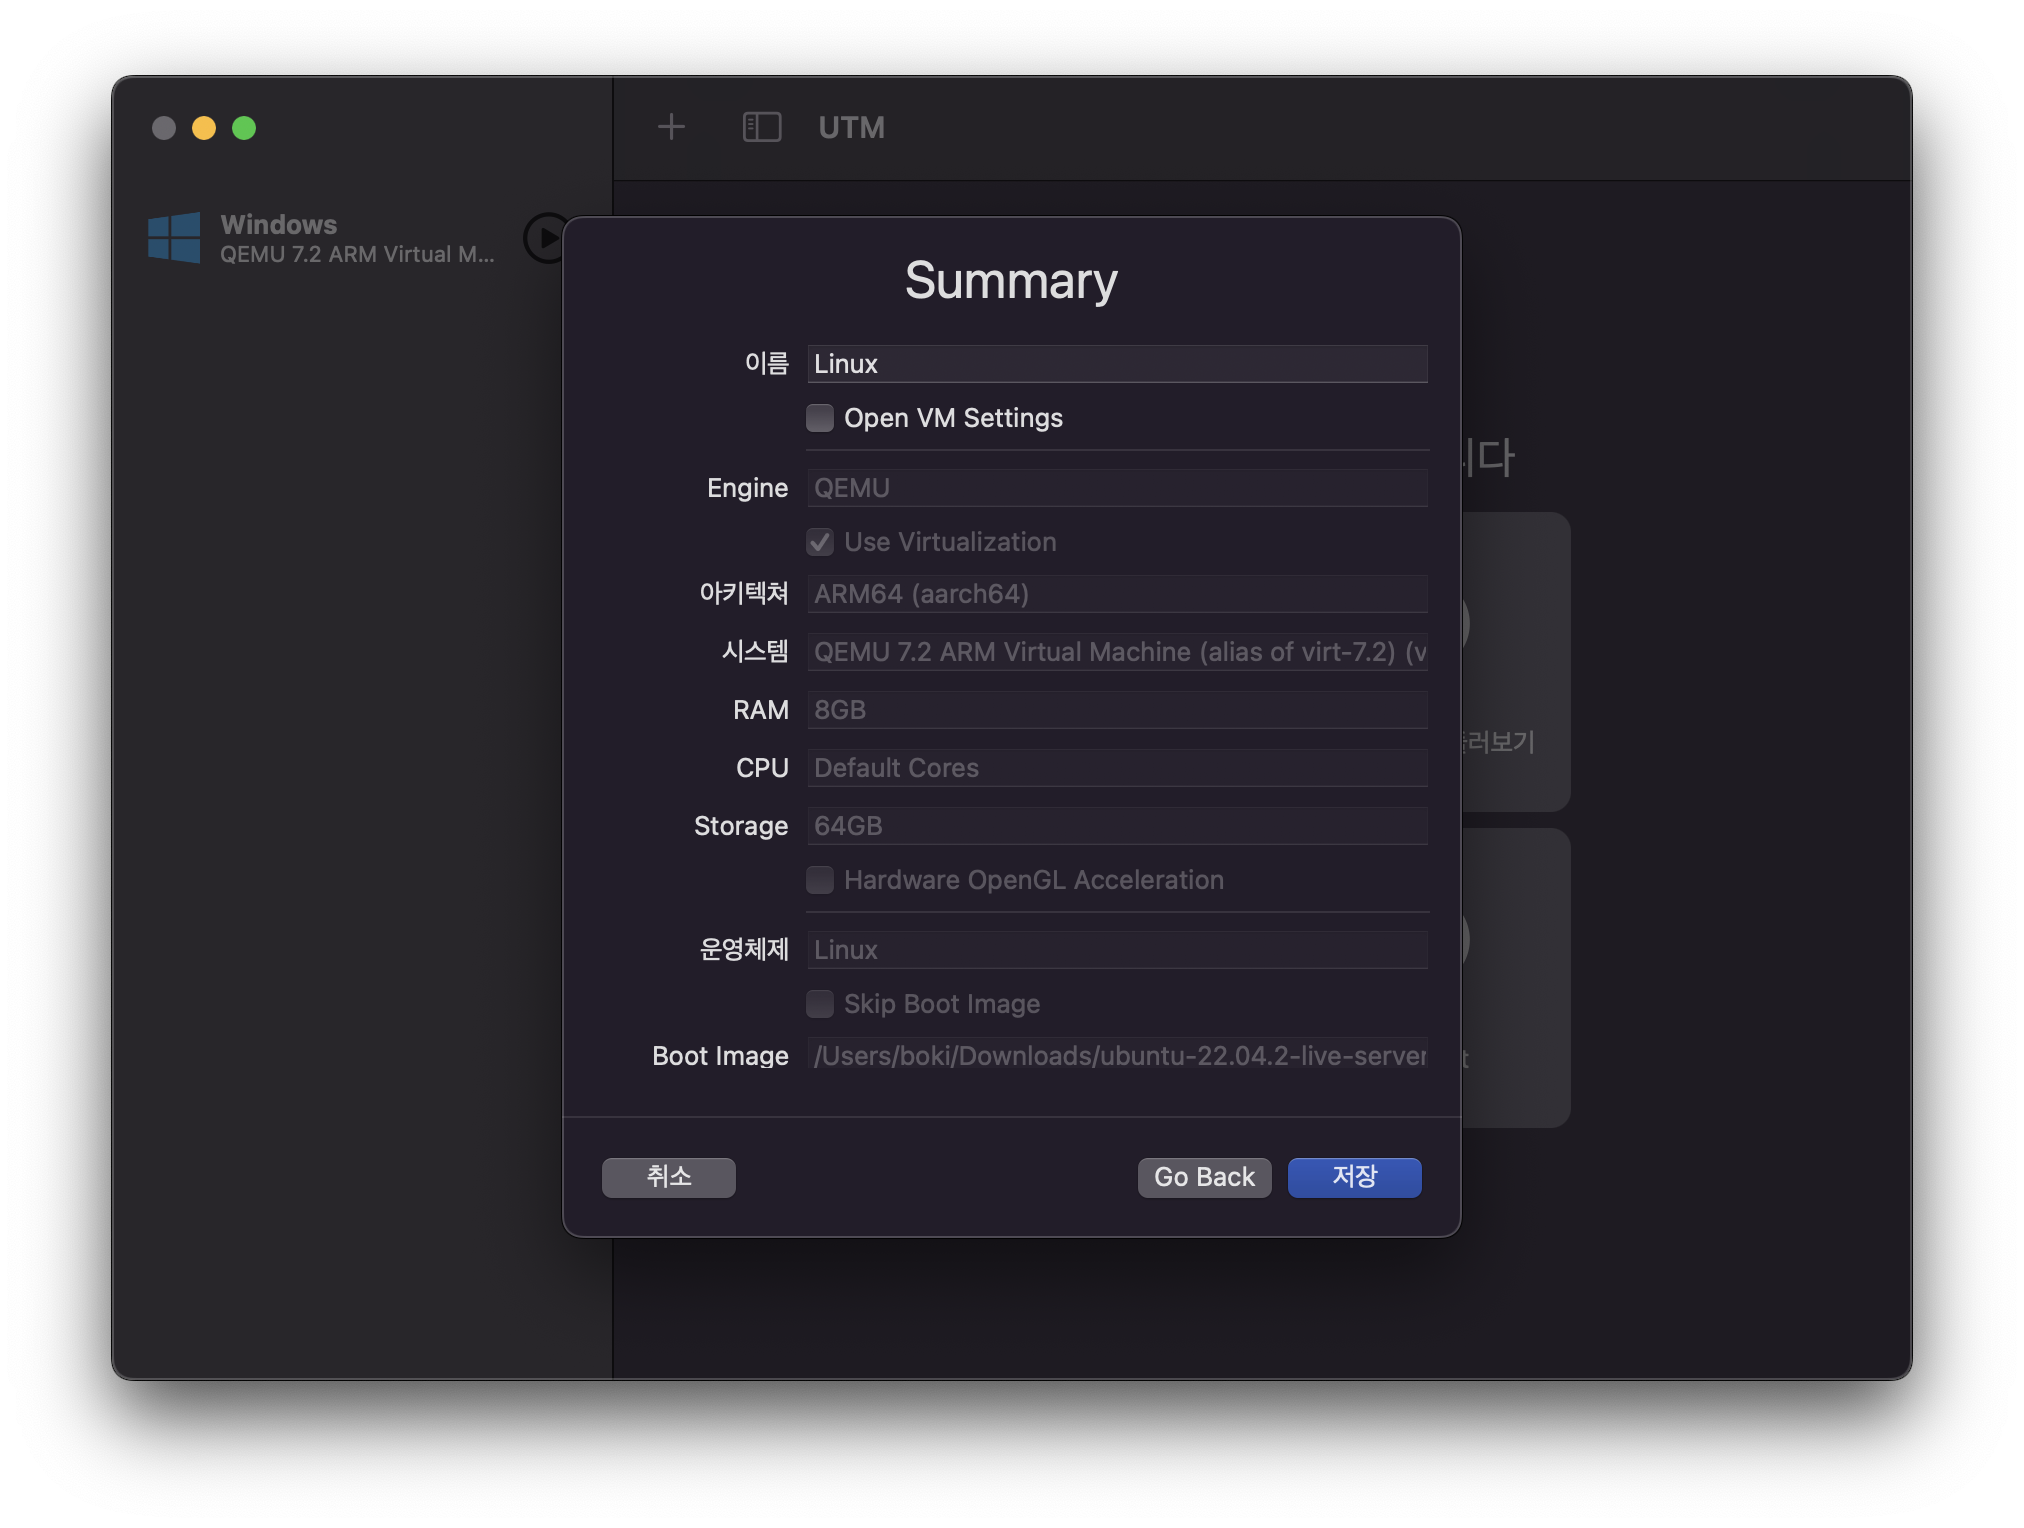Click the Go Back button
Viewport: 2024px width, 1528px height.
click(1204, 1177)
